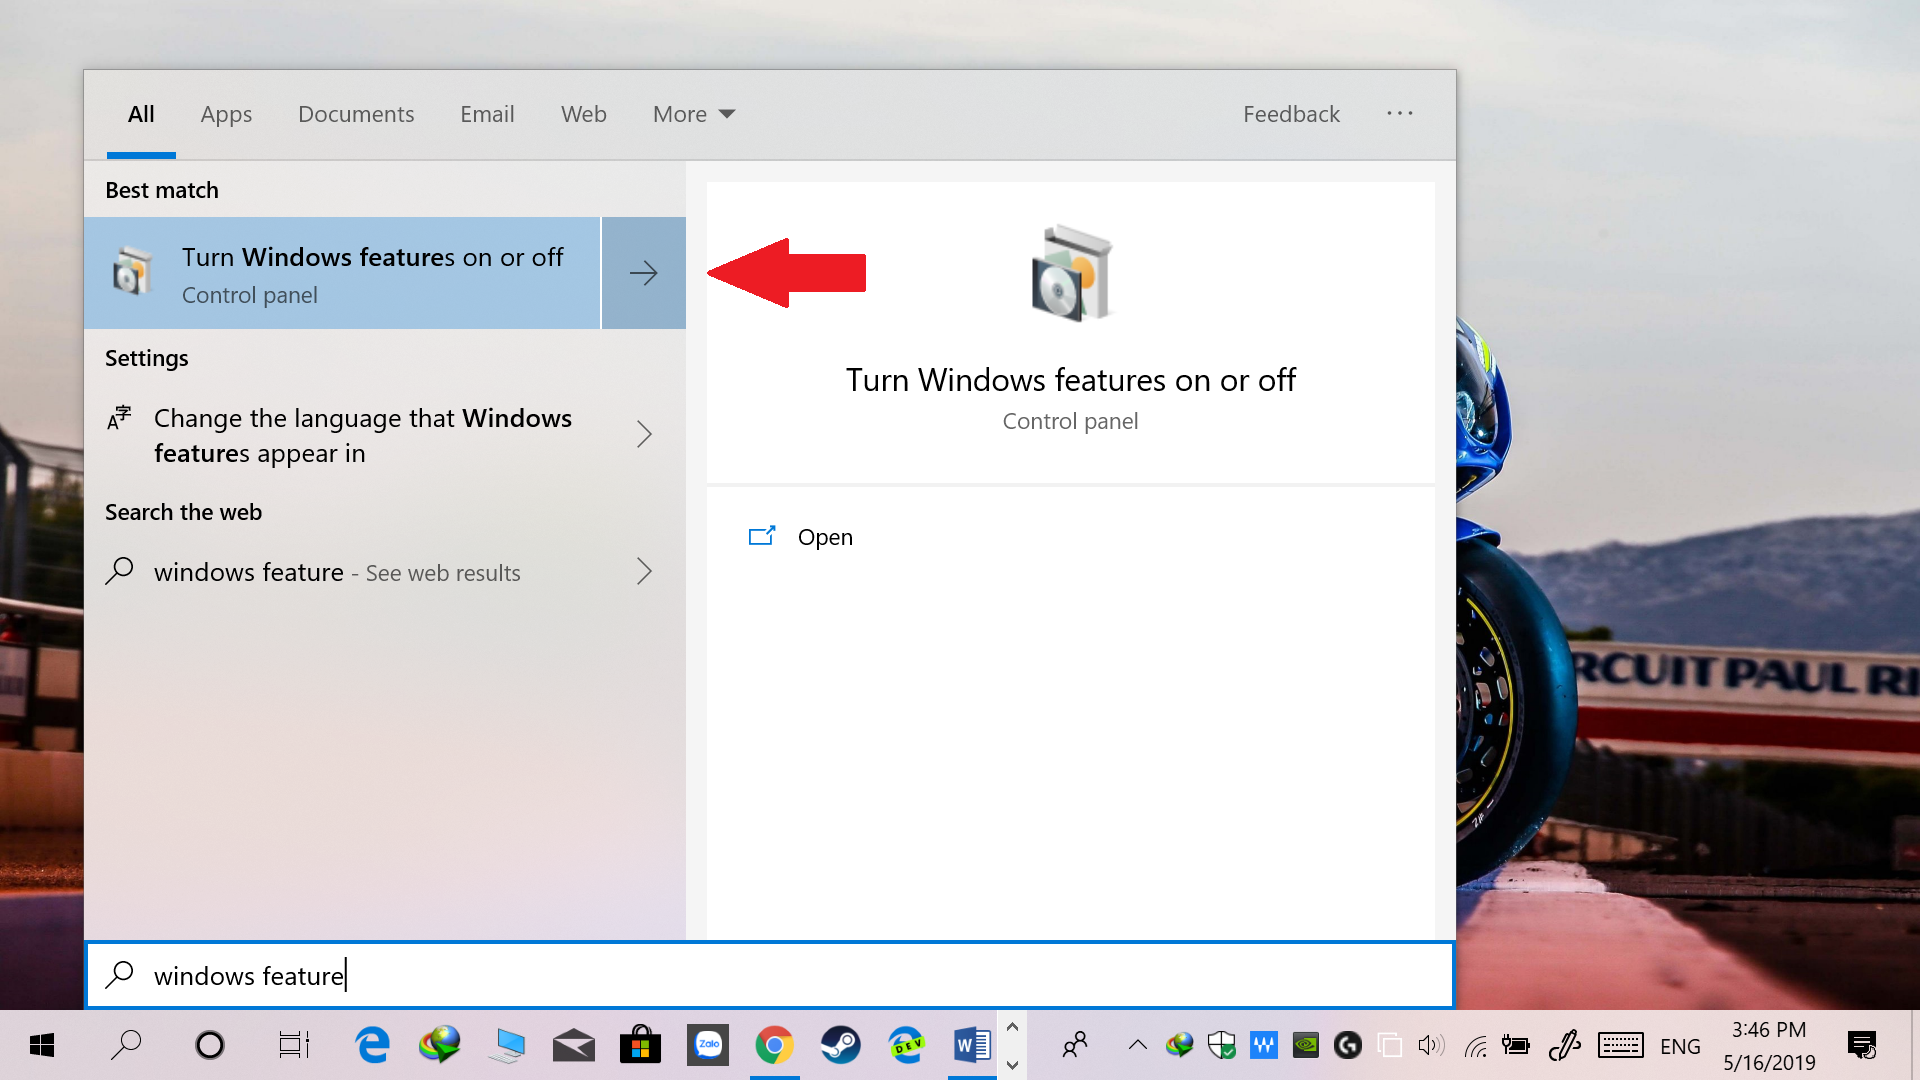Expand chevron beside See web results

645,571
